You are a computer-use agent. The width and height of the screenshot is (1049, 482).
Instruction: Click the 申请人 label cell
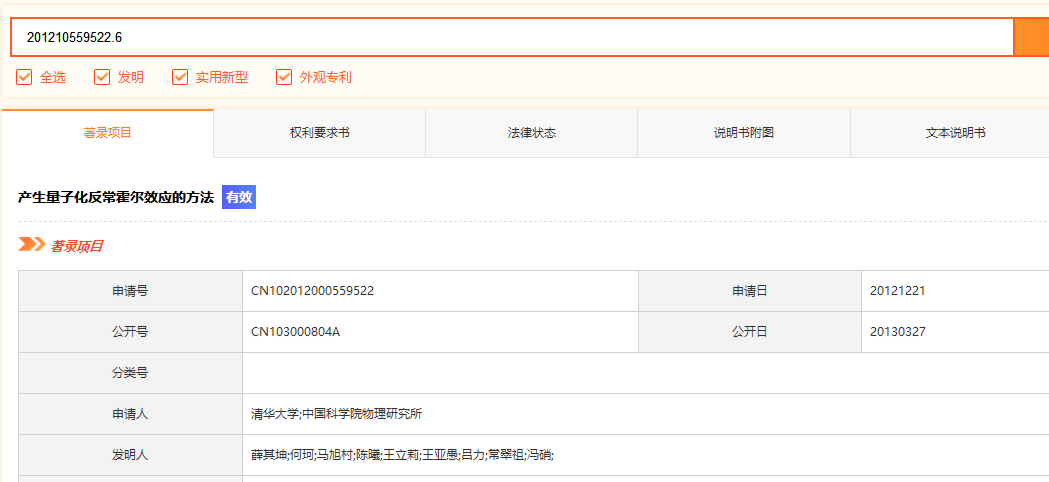(130, 414)
